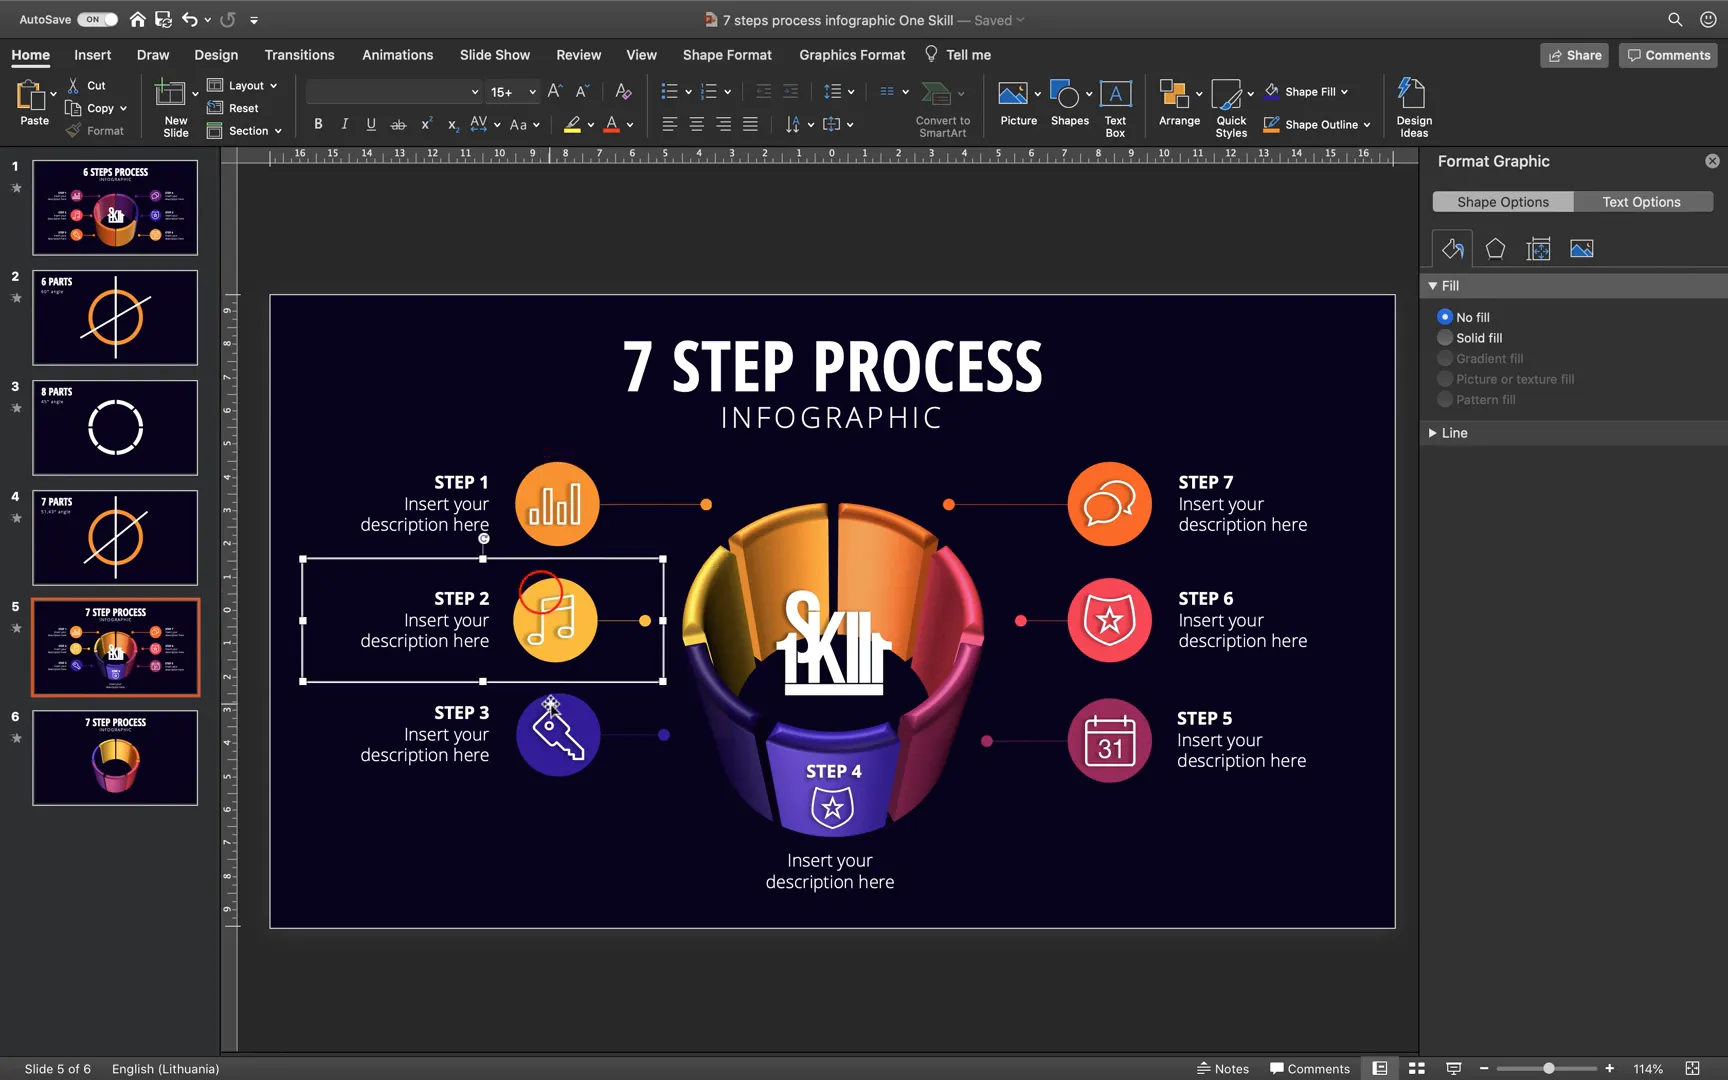Toggle AutoSave off
This screenshot has width=1728, height=1080.
96,18
